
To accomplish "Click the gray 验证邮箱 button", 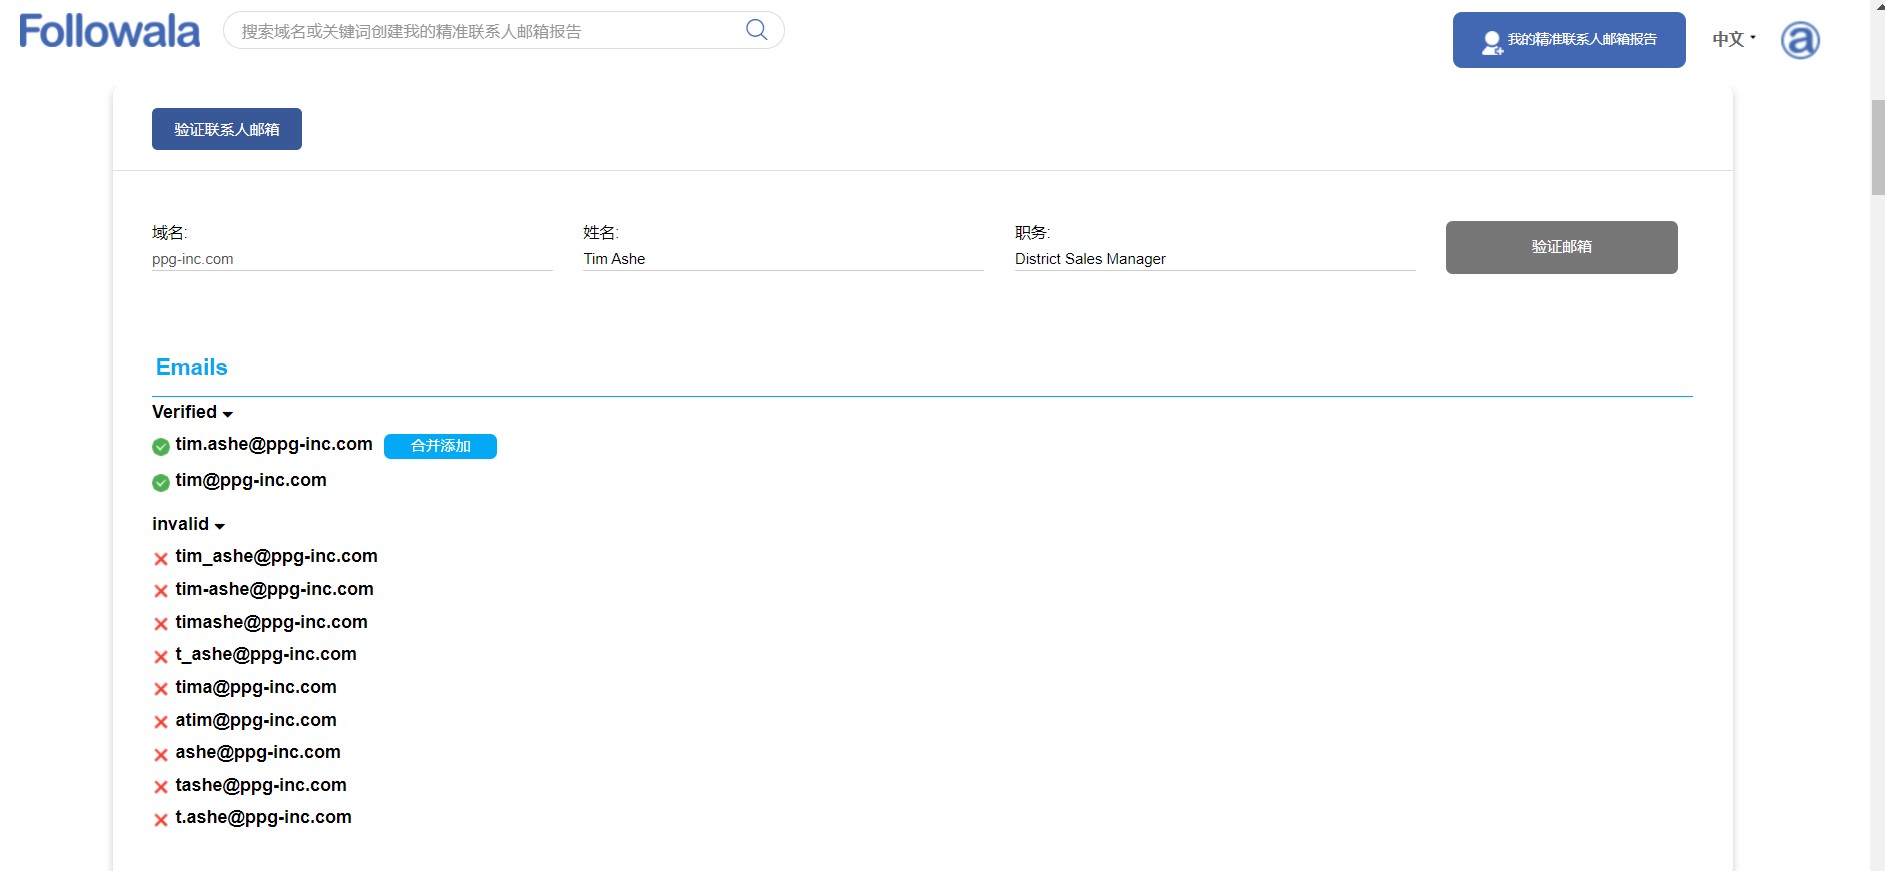I will 1562,247.
